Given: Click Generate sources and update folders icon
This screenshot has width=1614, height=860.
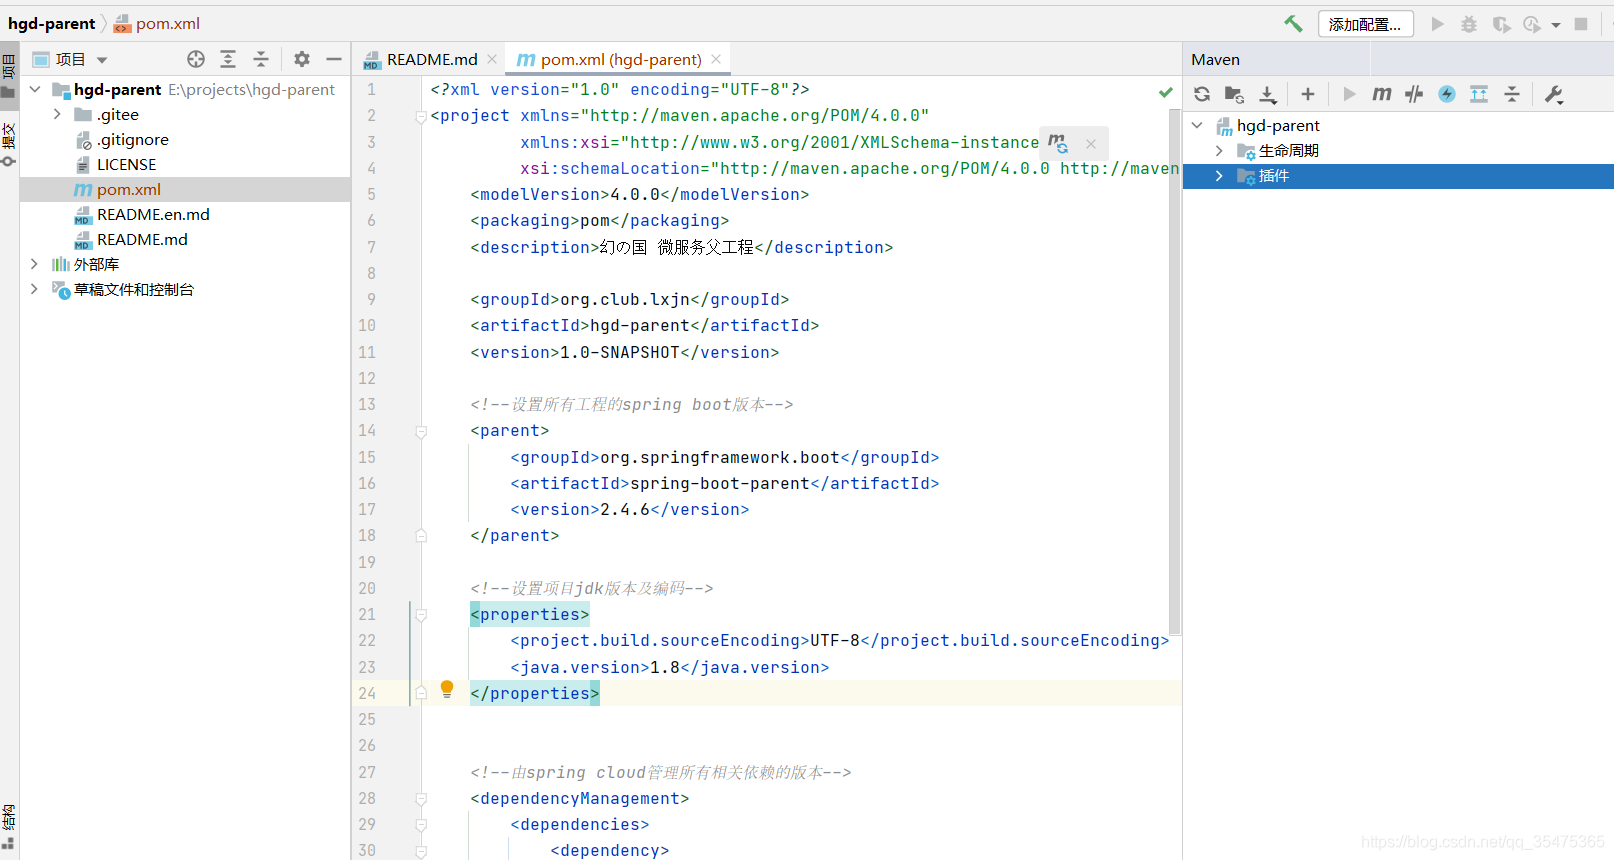Looking at the screenshot, I should point(1234,94).
